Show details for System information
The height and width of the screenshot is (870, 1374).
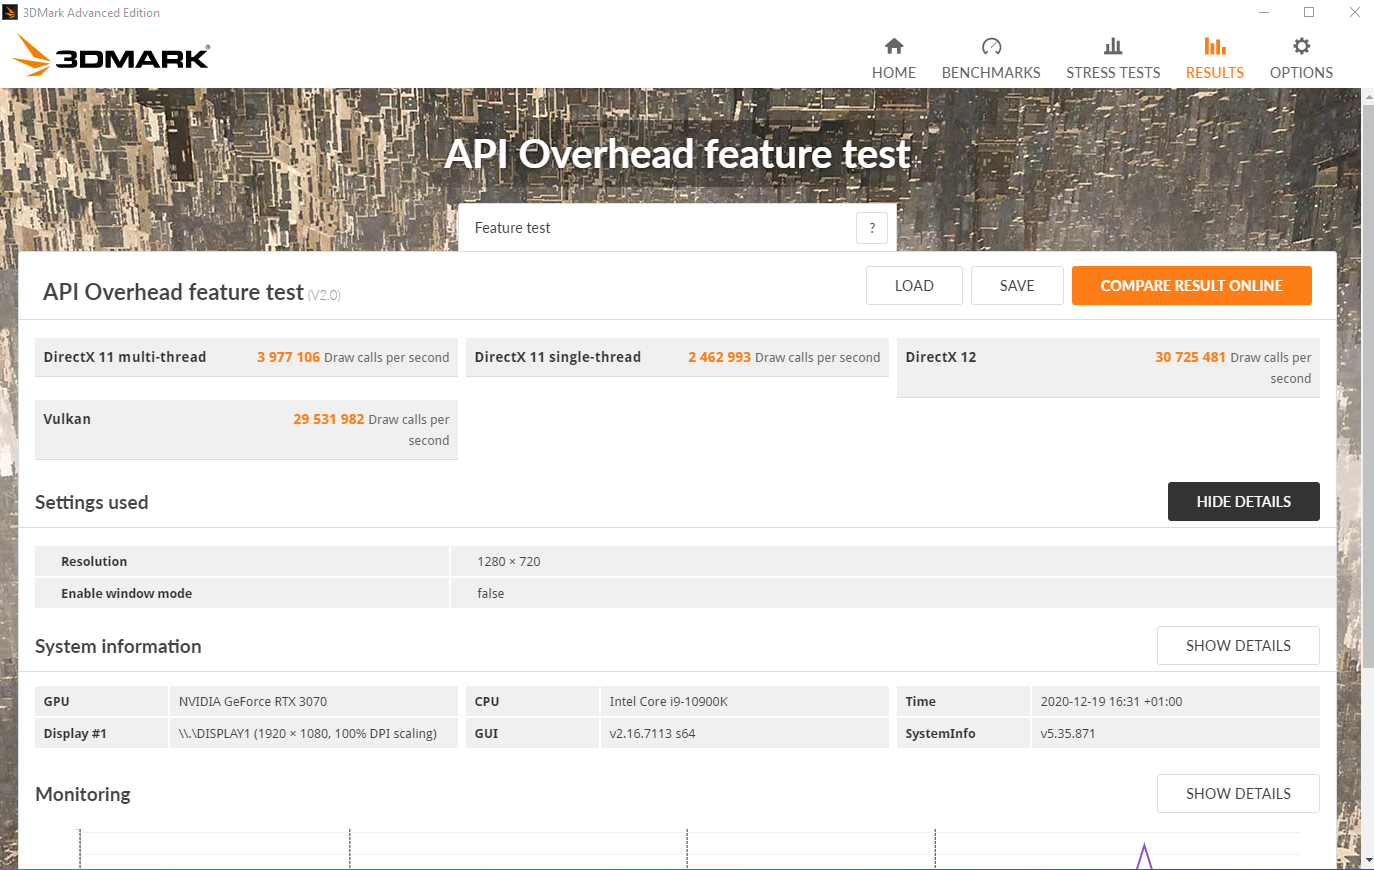(x=1238, y=646)
